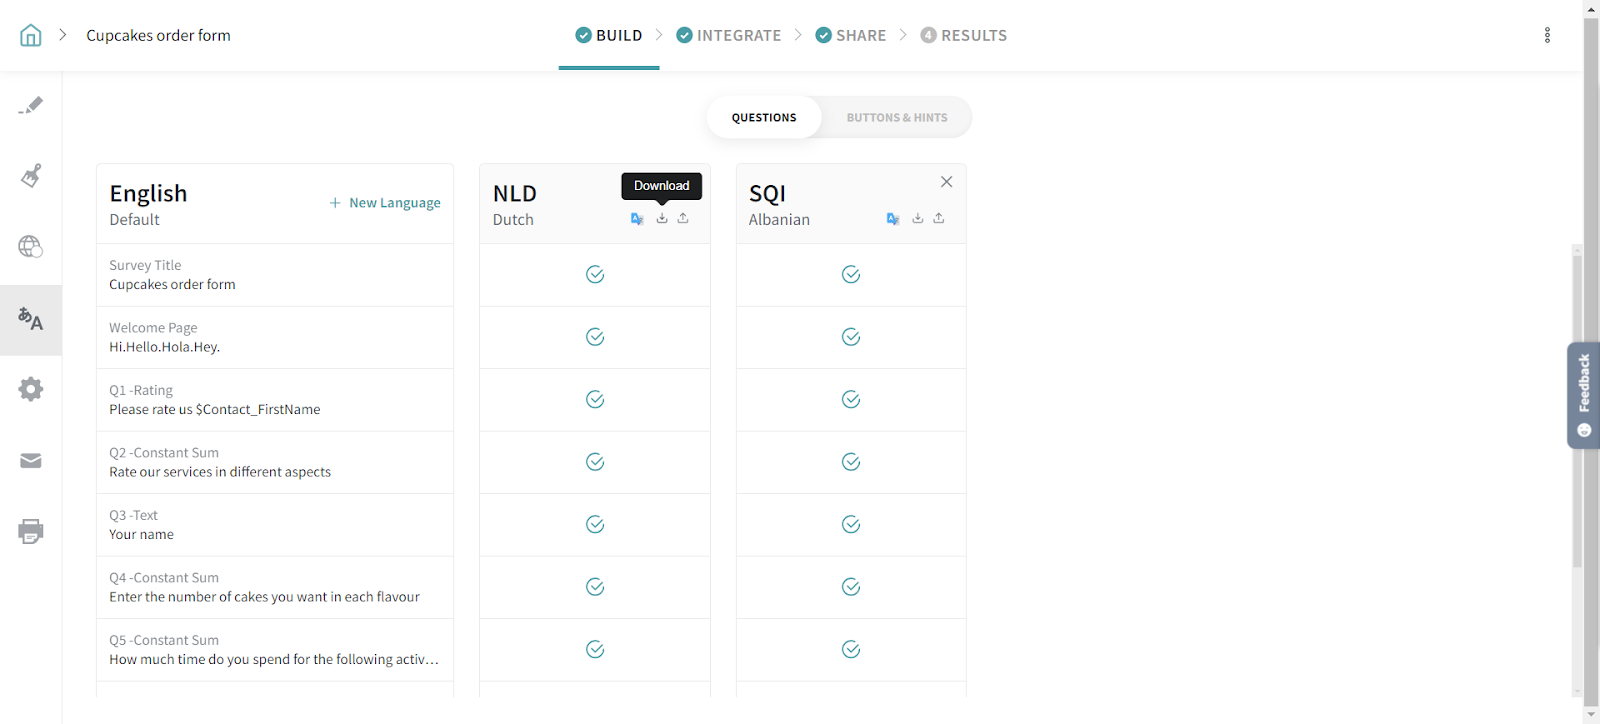Image resolution: width=1600 pixels, height=724 pixels.
Task: Open the settings gear in sidebar
Action: tap(31, 389)
